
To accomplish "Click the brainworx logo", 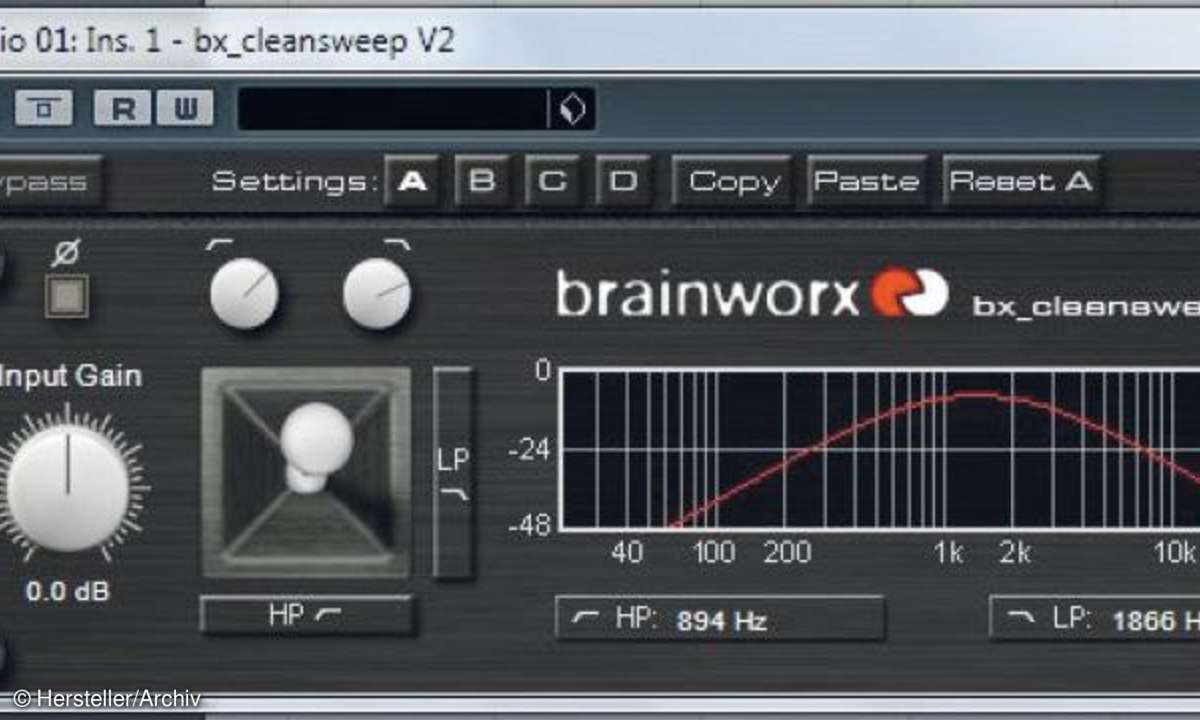I will tap(752, 294).
